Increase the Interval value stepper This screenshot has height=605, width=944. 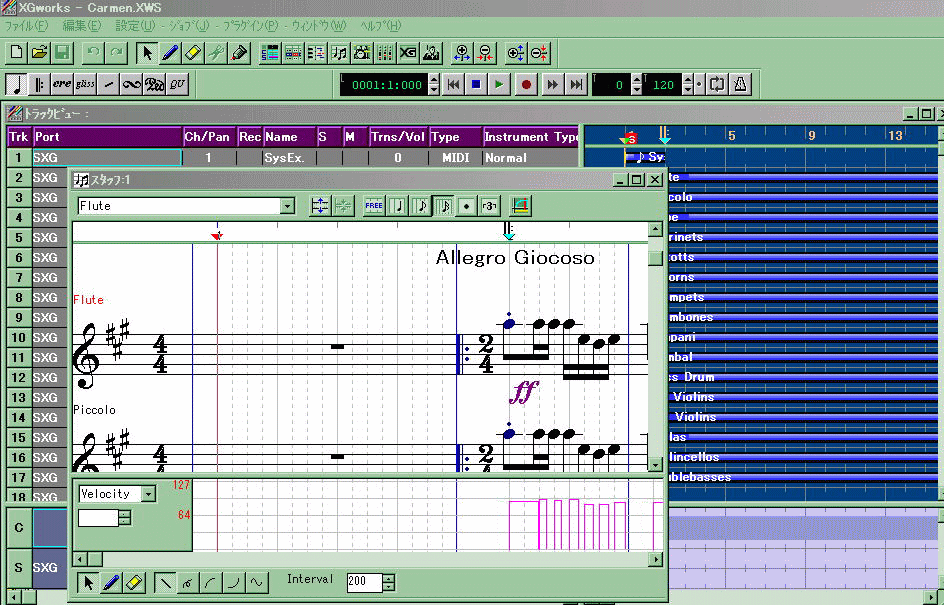pyautogui.click(x=389, y=578)
